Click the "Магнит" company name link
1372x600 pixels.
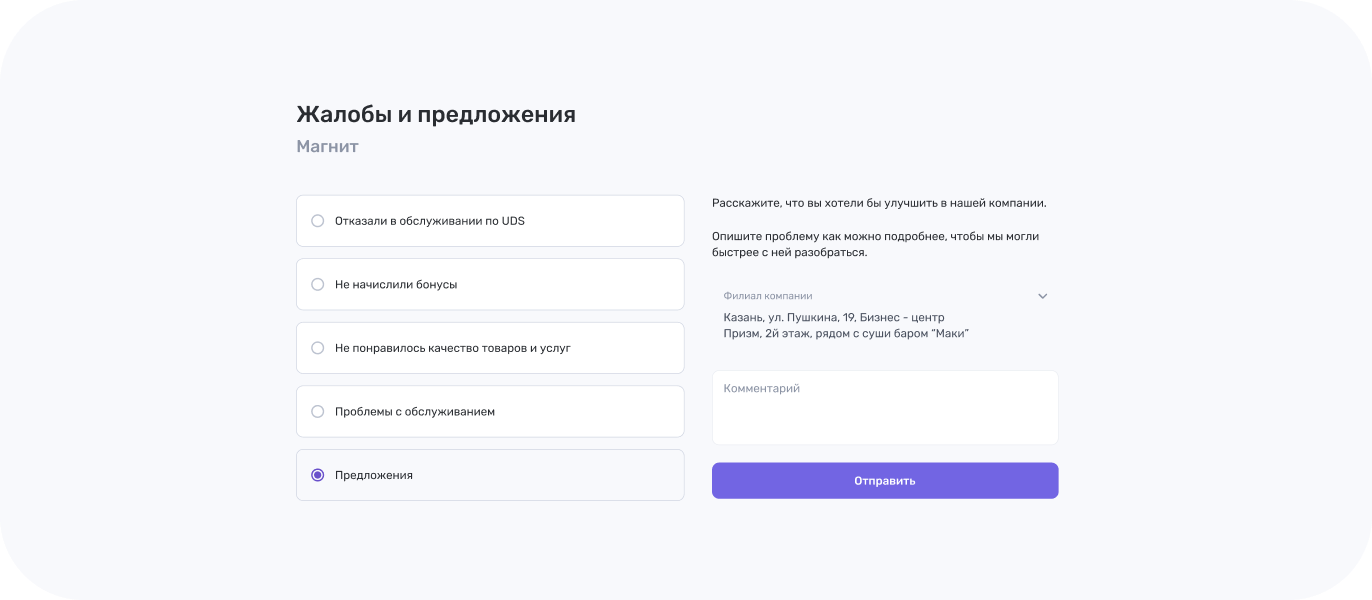pyautogui.click(x=327, y=146)
